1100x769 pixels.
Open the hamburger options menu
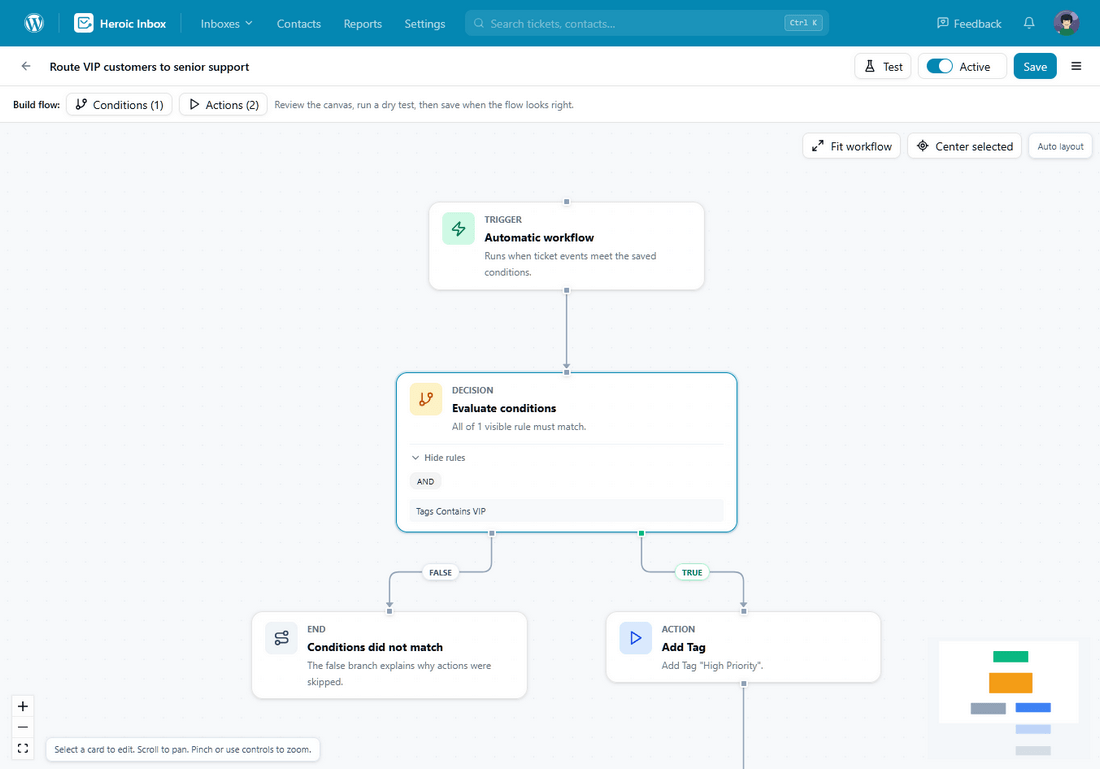pyautogui.click(x=1076, y=67)
